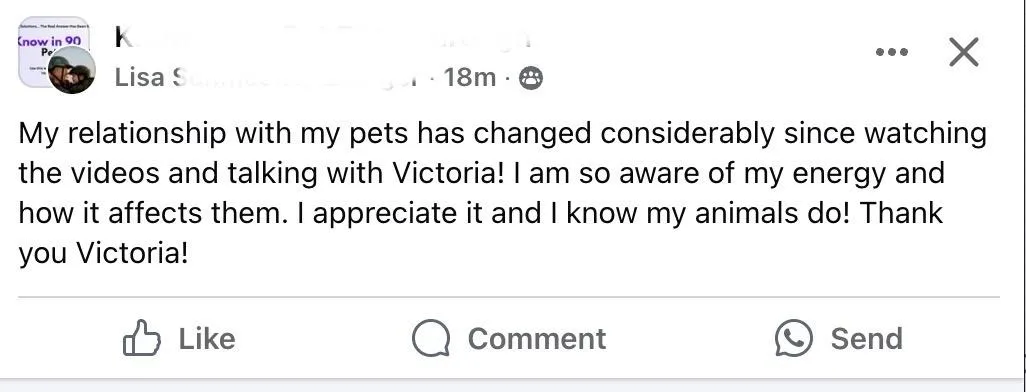Open group name link starting with K
The image size is (1026, 392).
click(122, 38)
